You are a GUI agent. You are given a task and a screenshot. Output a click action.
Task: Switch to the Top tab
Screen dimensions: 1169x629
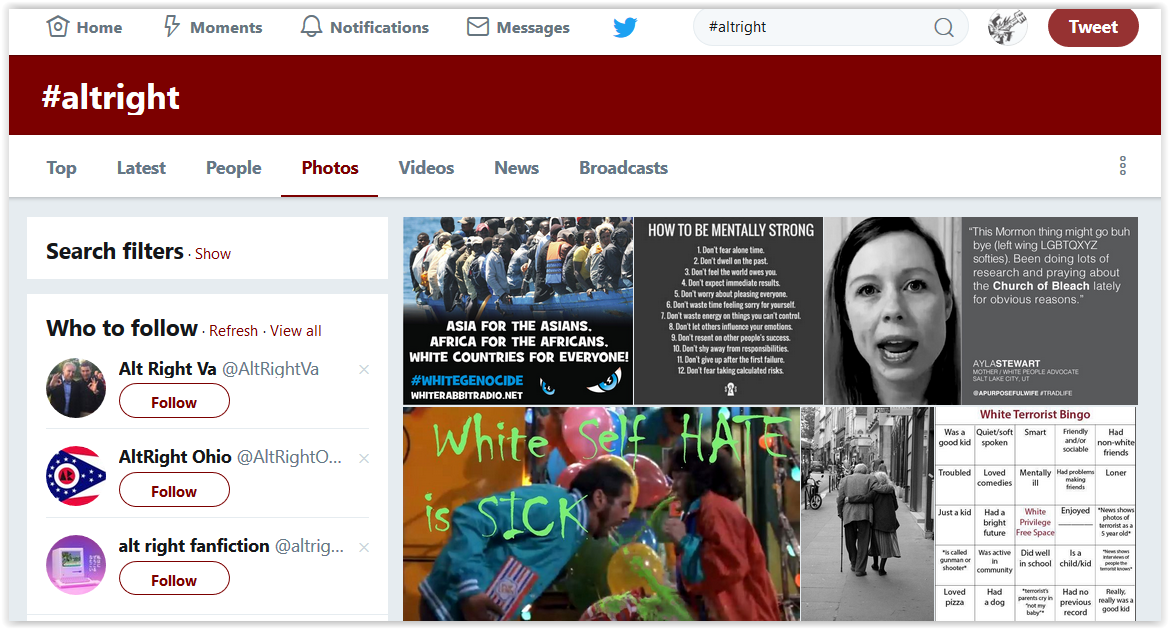(x=61, y=168)
